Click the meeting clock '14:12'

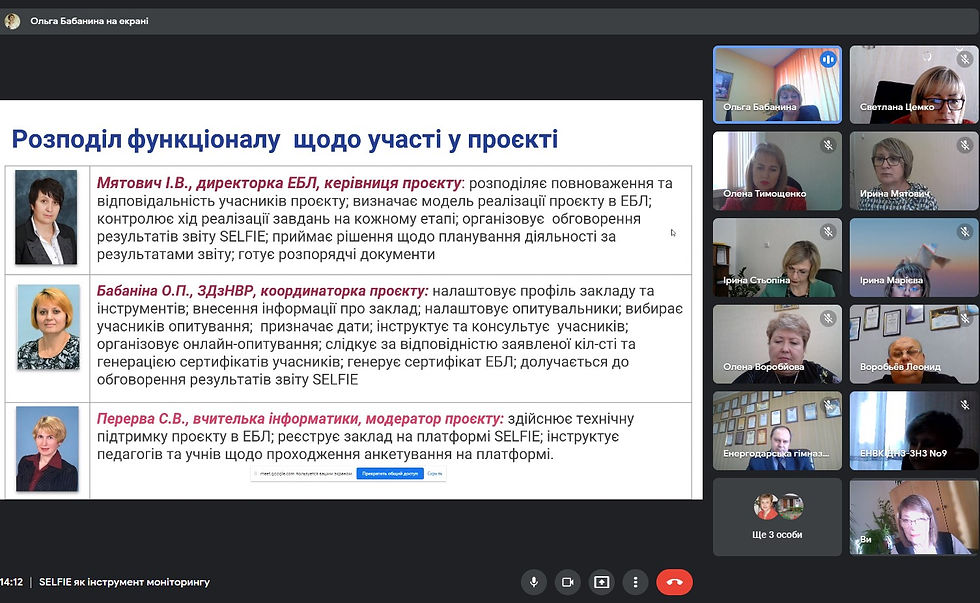[x=11, y=582]
